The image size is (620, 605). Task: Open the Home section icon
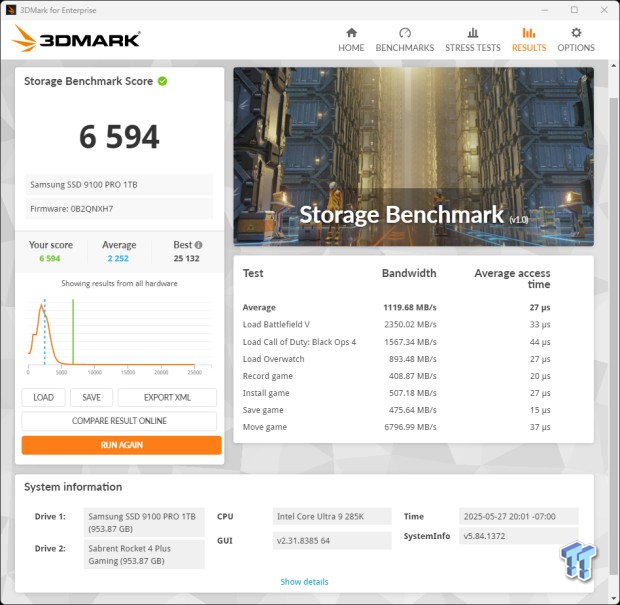point(351,32)
